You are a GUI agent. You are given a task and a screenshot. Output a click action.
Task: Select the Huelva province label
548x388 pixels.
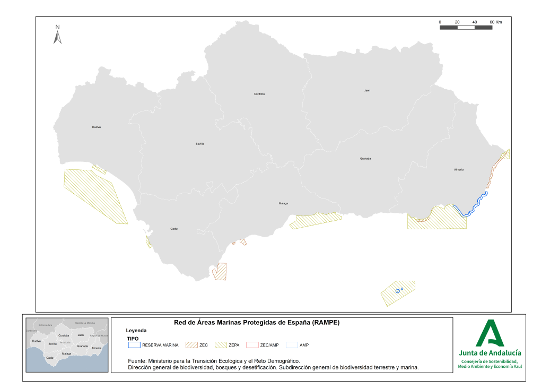[x=96, y=127]
